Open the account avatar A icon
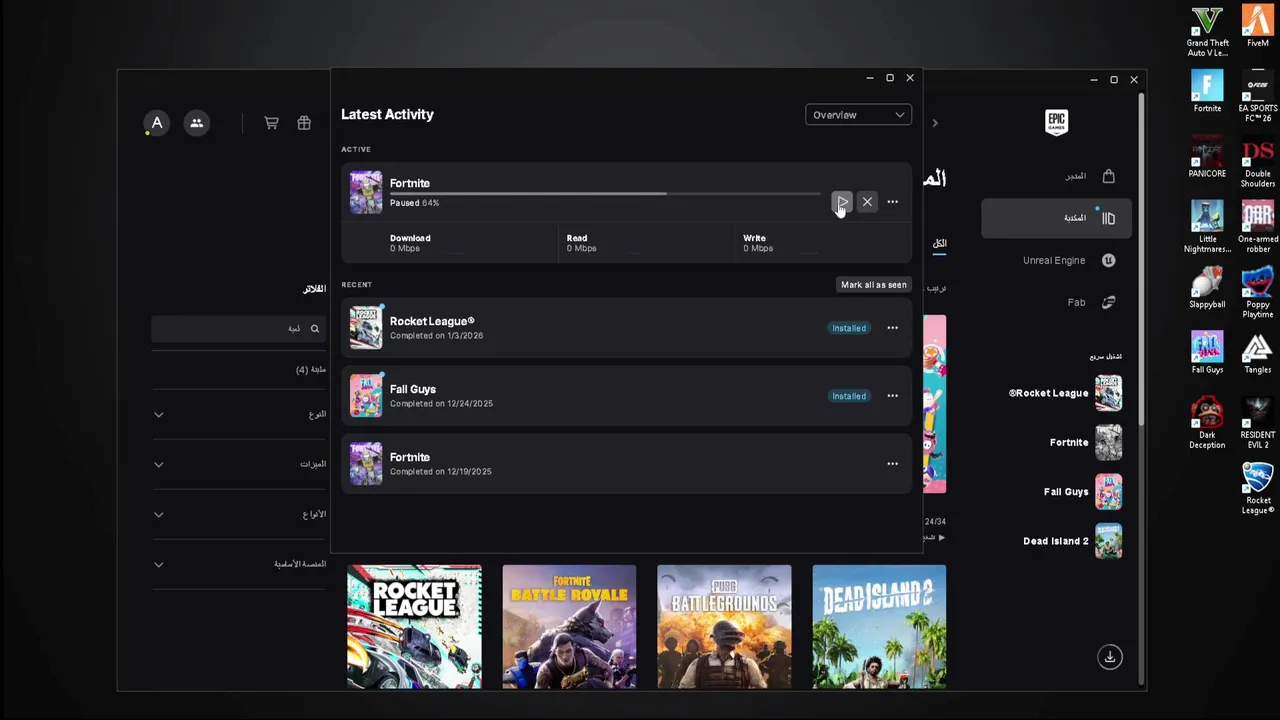The image size is (1280, 720). 156,123
